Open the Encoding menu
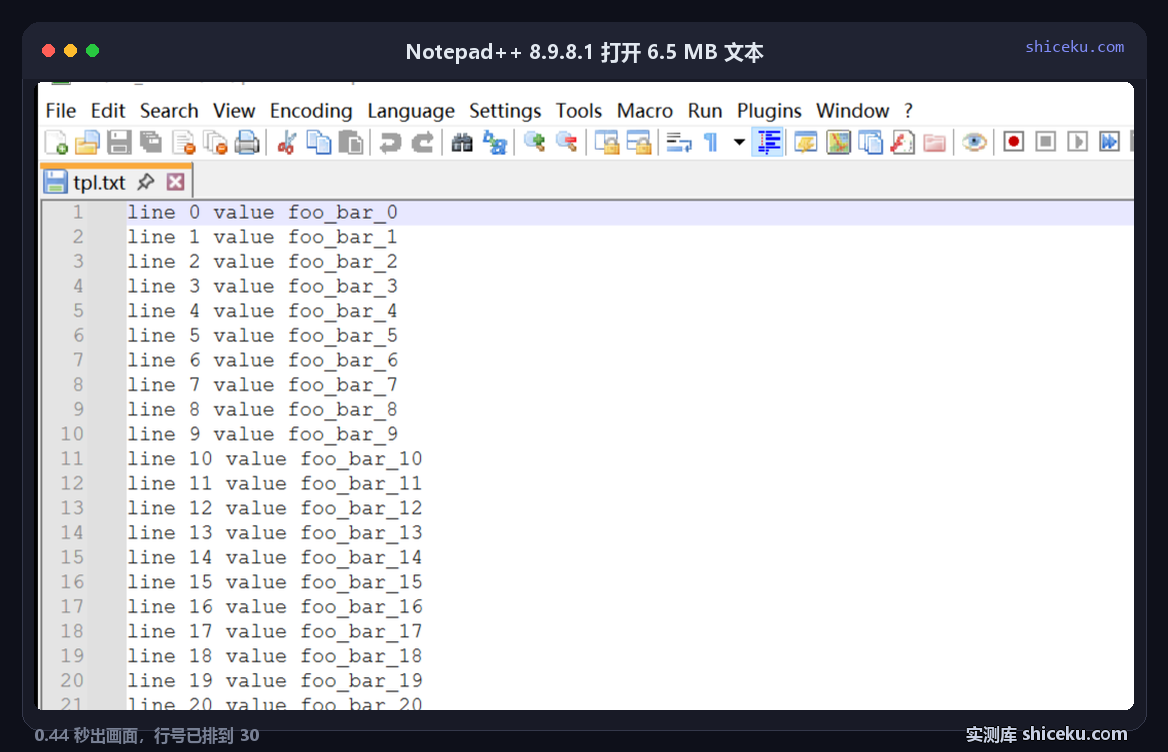 click(x=311, y=111)
